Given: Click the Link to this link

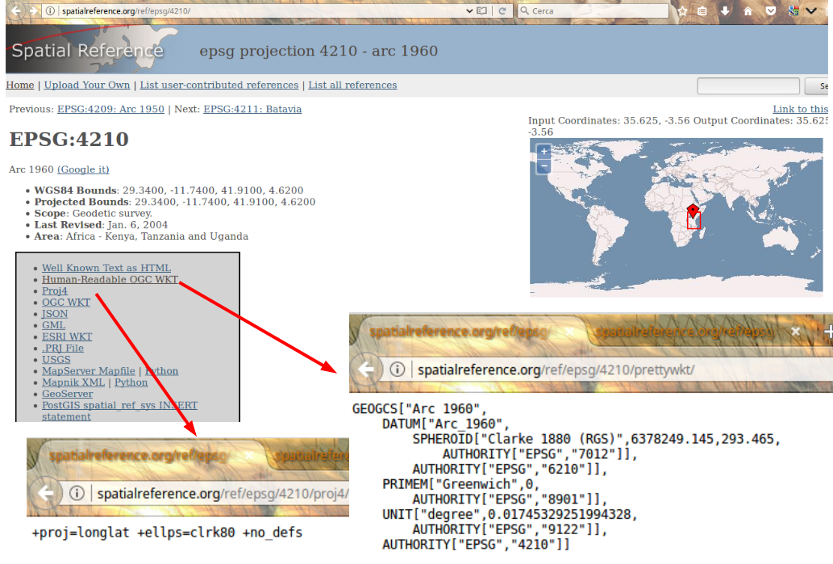Looking at the screenshot, I should pyautogui.click(x=801, y=109).
